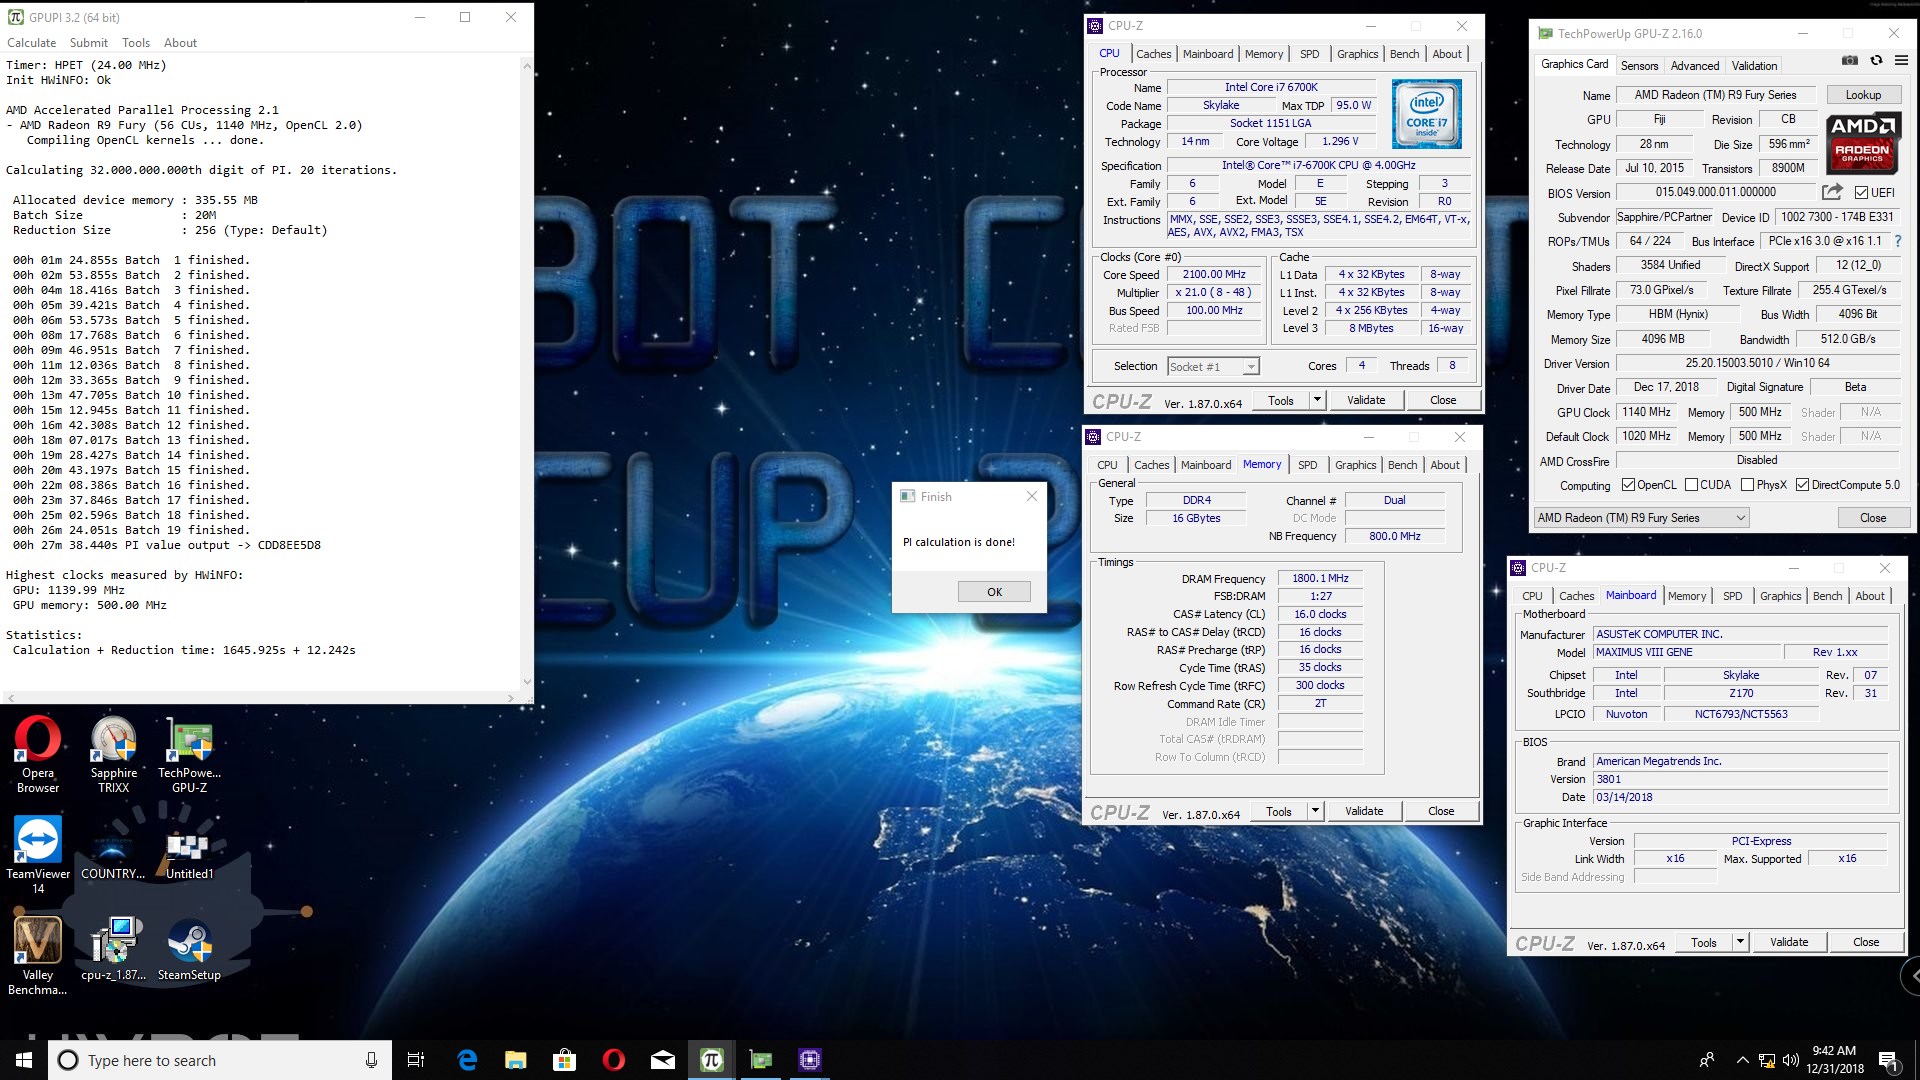Open the Submit menu in GPUPI
The width and height of the screenshot is (1920, 1080).
(89, 43)
